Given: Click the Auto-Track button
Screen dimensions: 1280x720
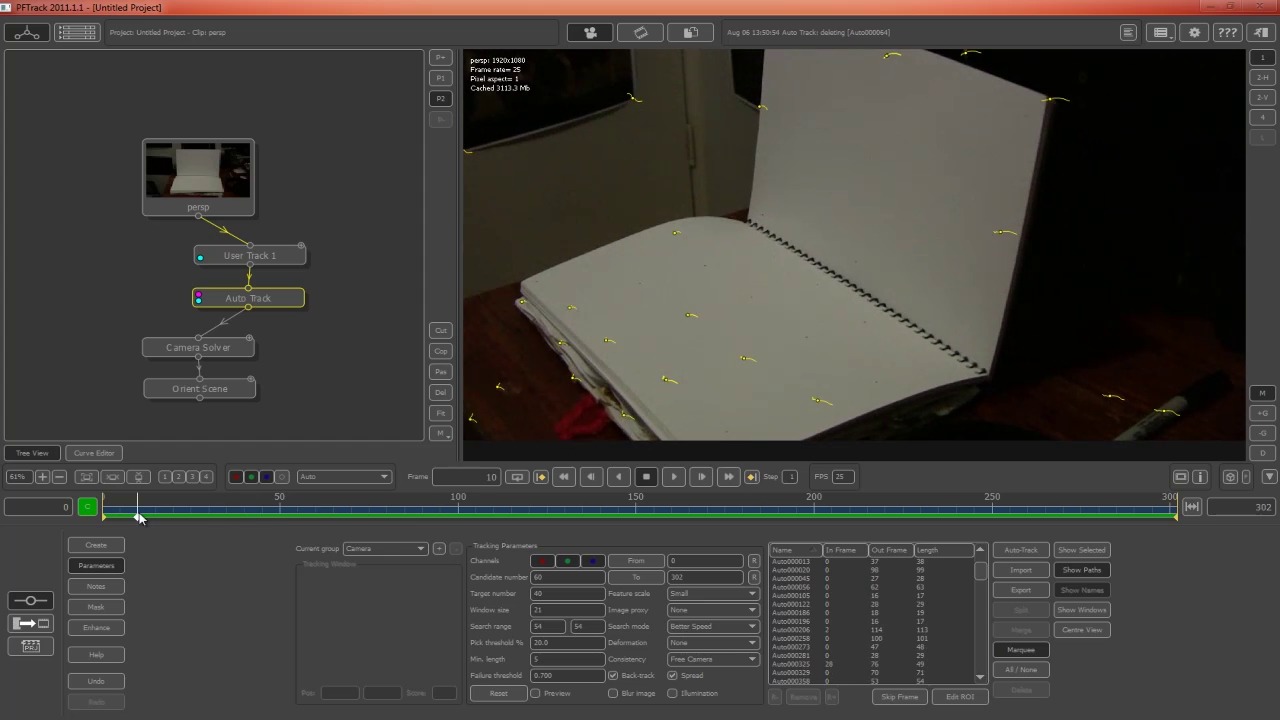Looking at the screenshot, I should coord(1021,550).
